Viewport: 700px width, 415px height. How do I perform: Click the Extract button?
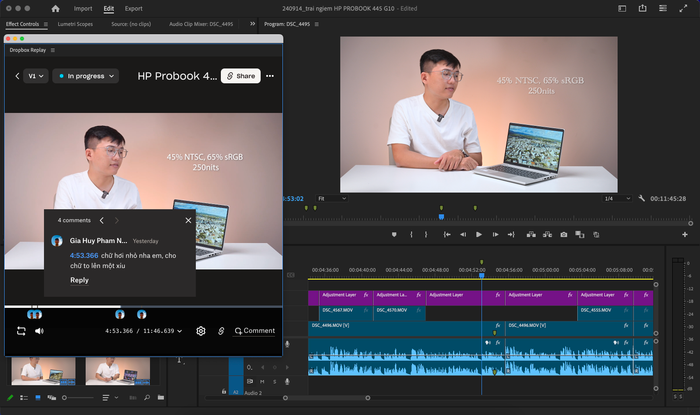coord(547,234)
